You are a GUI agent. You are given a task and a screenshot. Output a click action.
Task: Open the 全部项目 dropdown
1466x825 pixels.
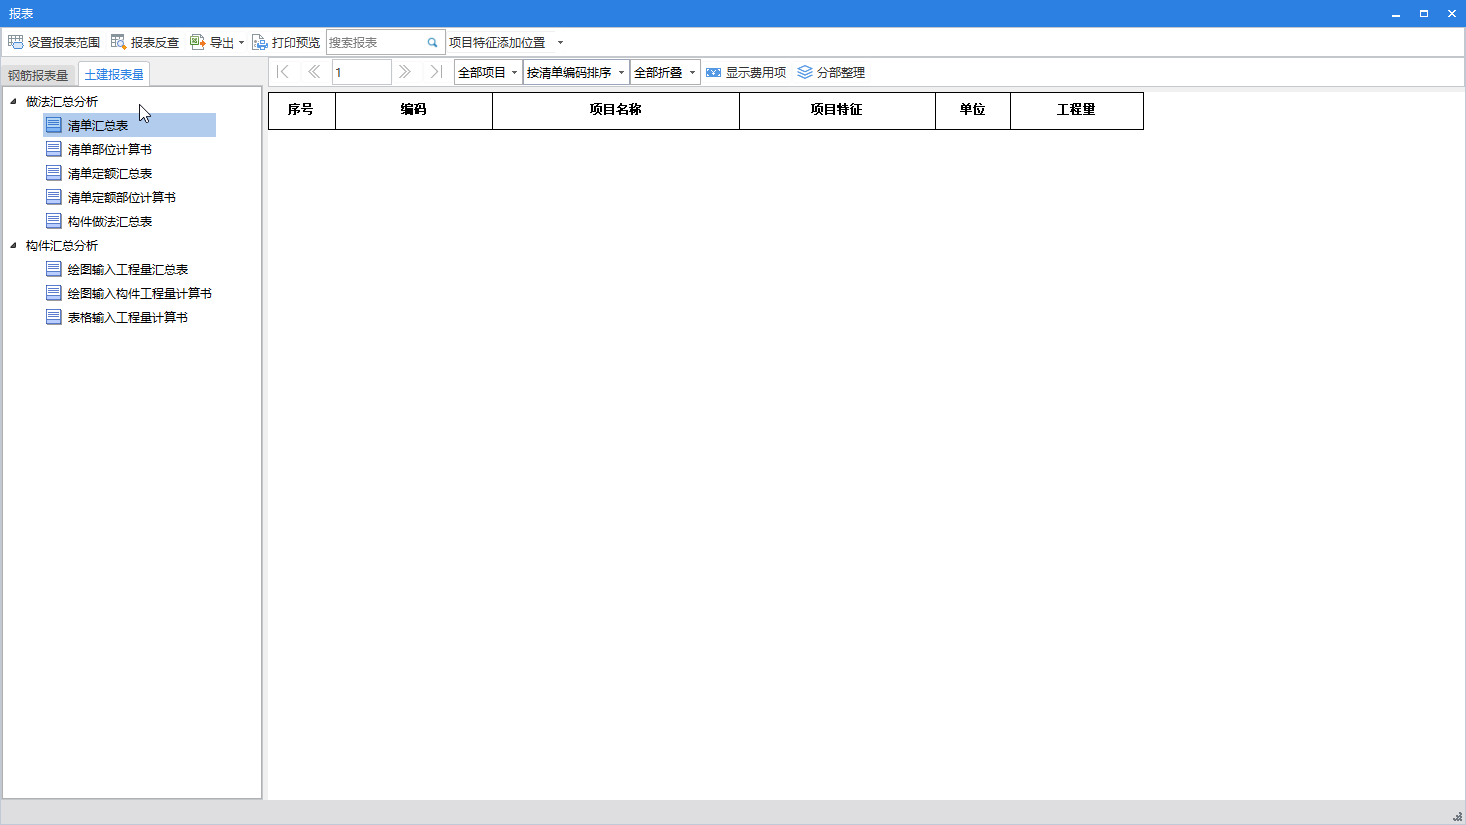(x=488, y=72)
